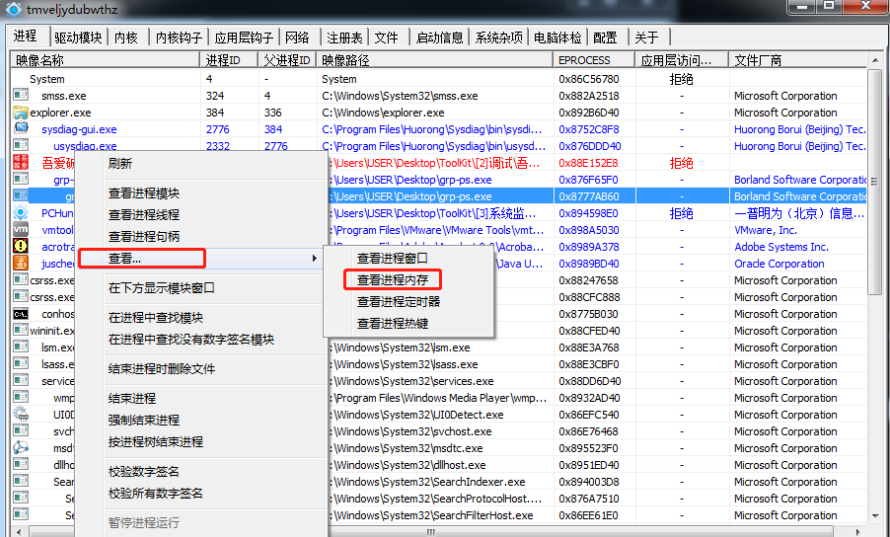Open the 配置 tab

605,37
